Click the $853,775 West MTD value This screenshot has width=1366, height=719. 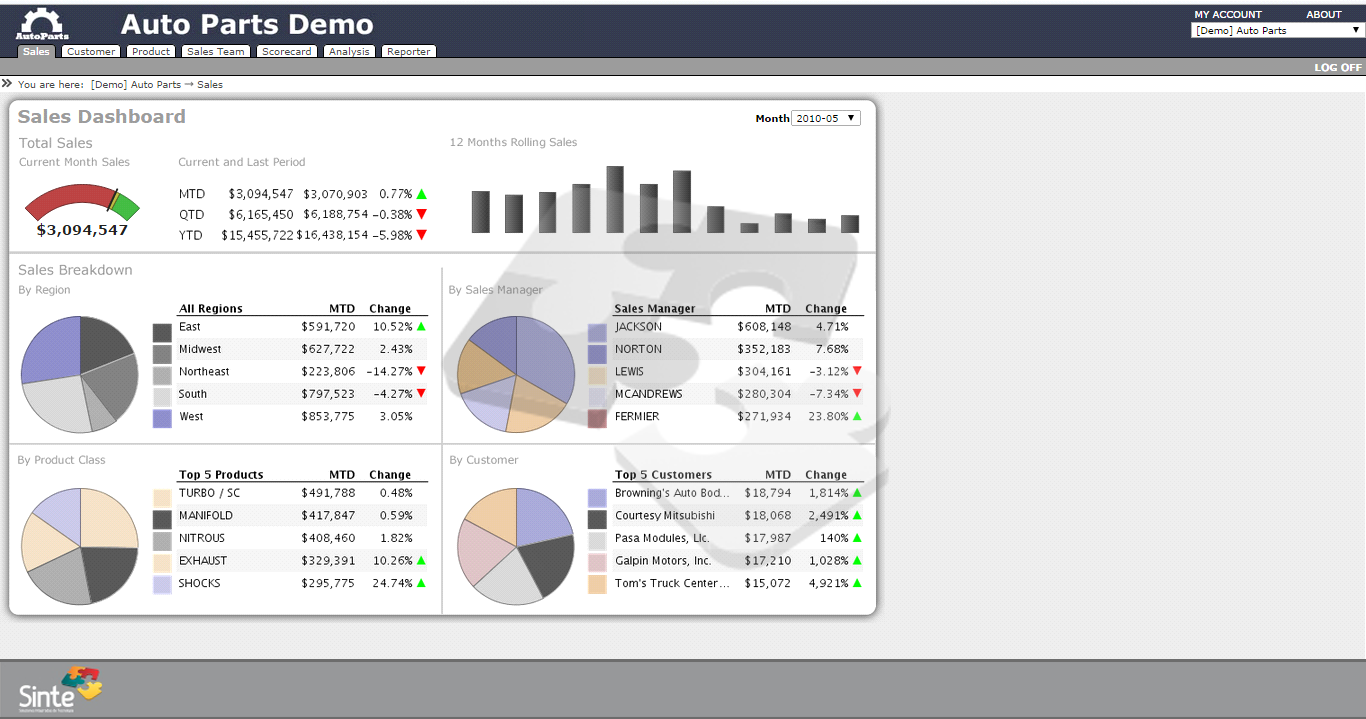[328, 416]
